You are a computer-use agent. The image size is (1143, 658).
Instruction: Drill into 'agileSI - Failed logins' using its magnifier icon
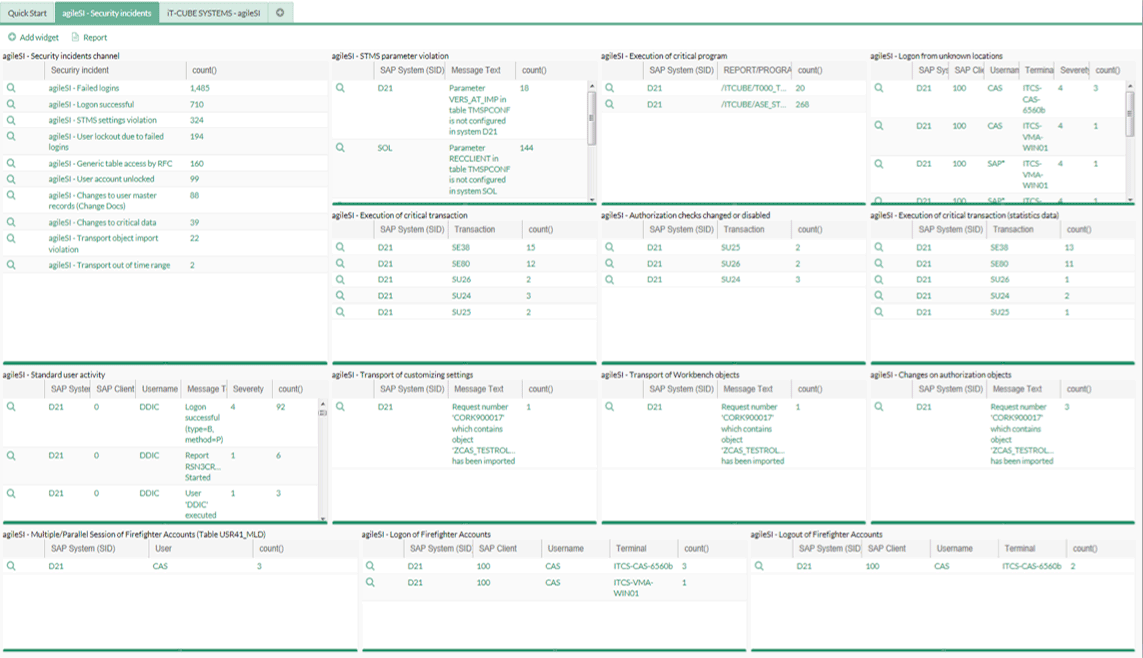coord(10,90)
